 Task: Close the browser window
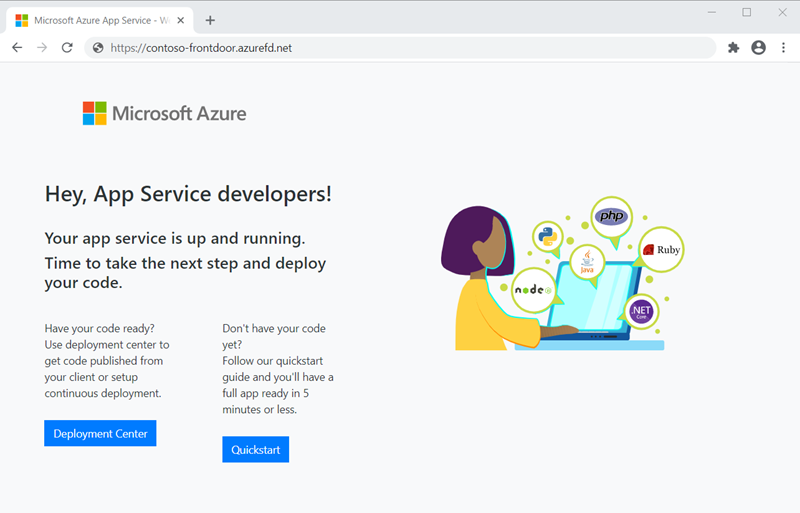tap(782, 12)
